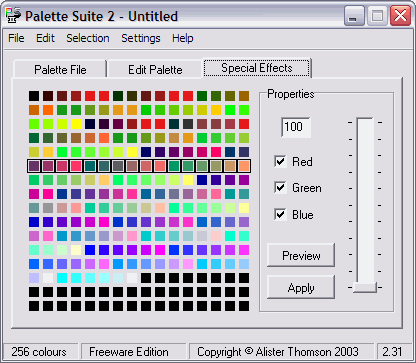Viewport: 416px width, 363px height.
Task: Select the last peach swatch in highlighted row
Action: 244,166
